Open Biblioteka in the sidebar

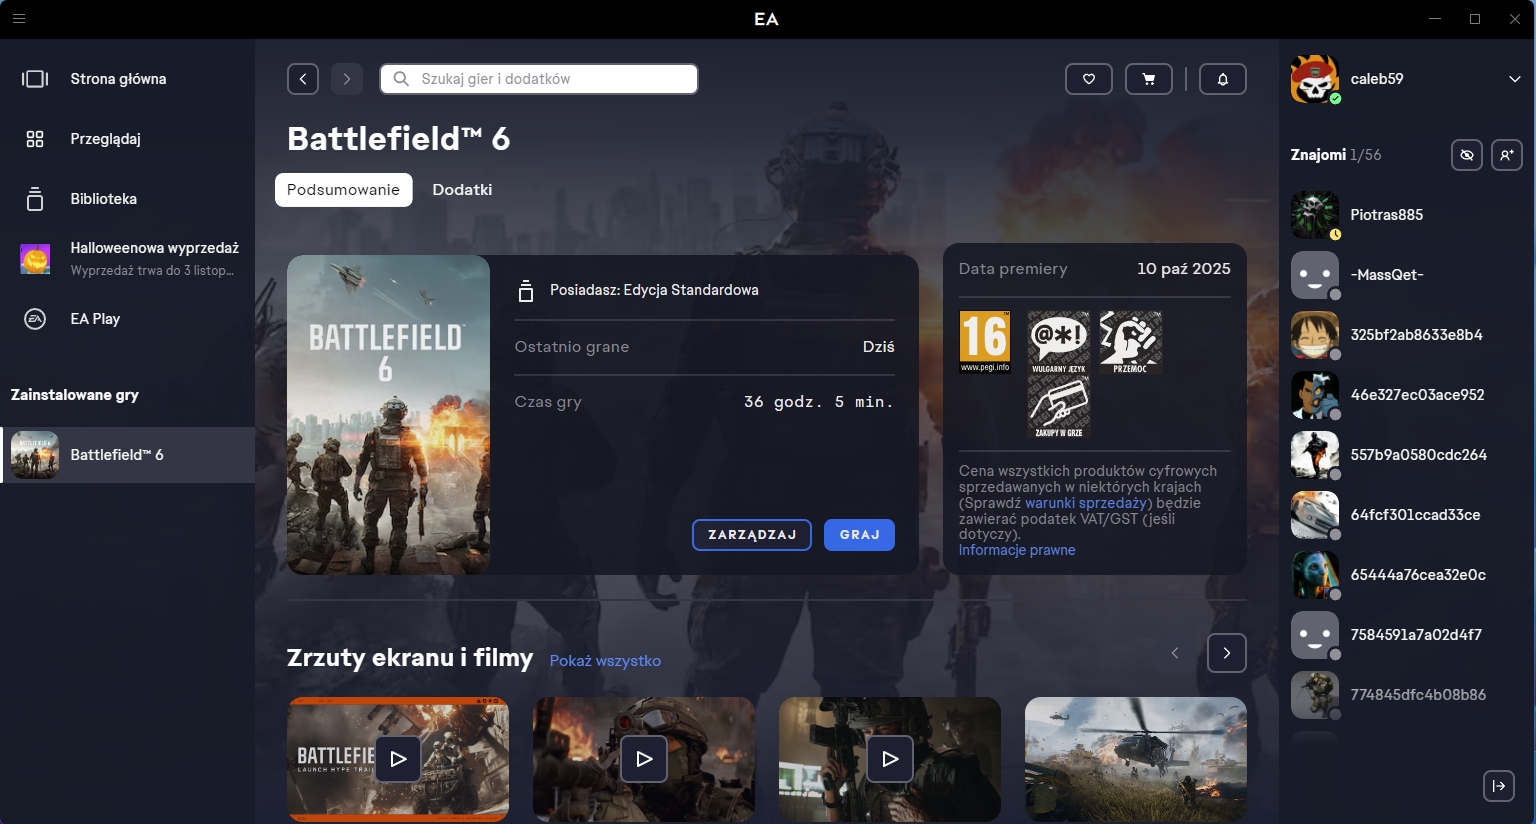pos(103,199)
